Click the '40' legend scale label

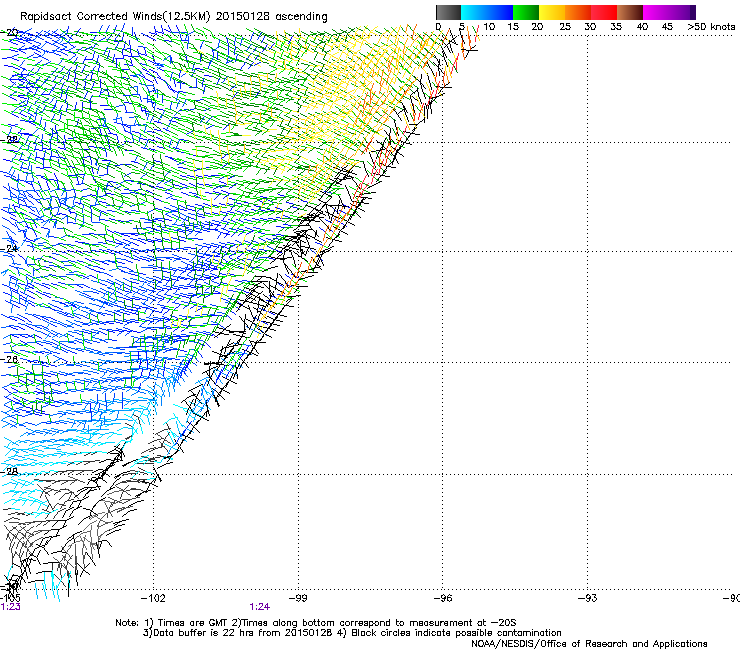click(x=642, y=27)
